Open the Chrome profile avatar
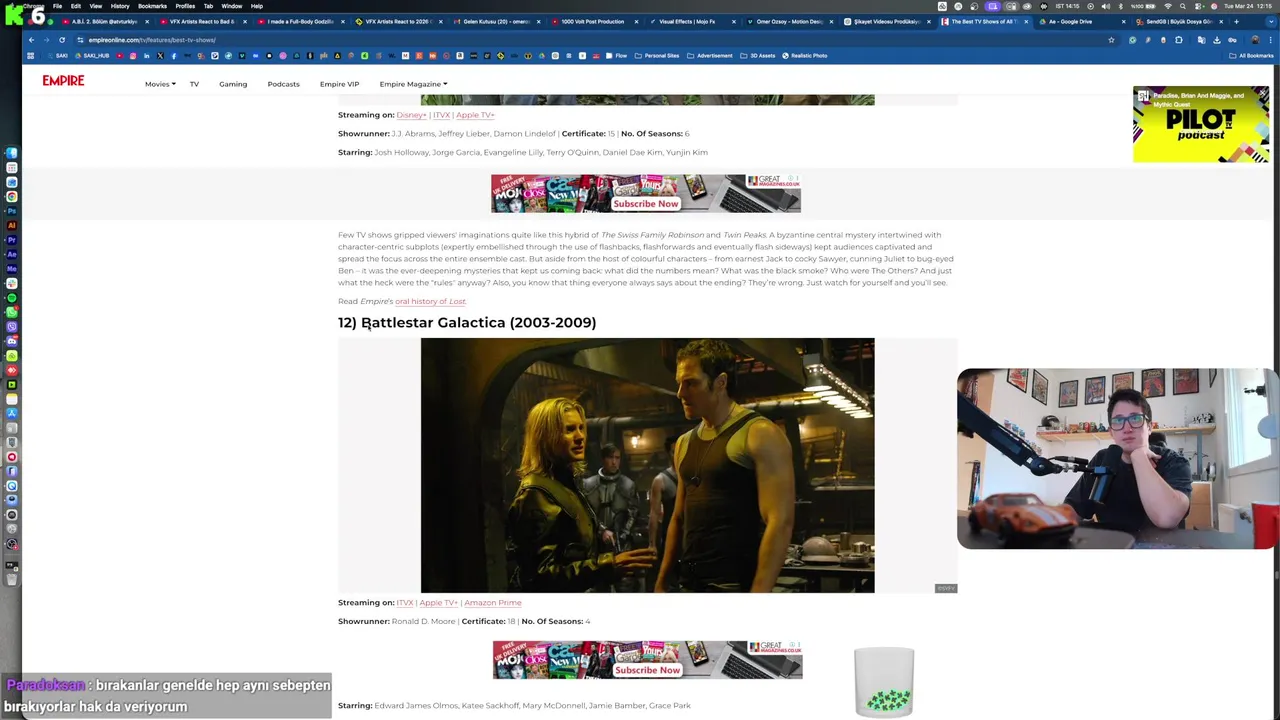Image resolution: width=1280 pixels, height=720 pixels. coord(1255,40)
